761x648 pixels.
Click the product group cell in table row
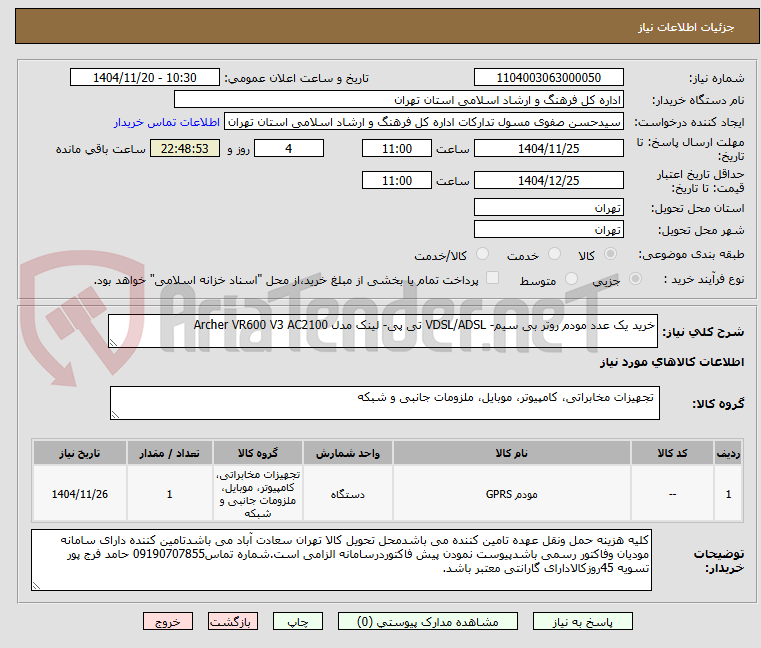click(258, 494)
